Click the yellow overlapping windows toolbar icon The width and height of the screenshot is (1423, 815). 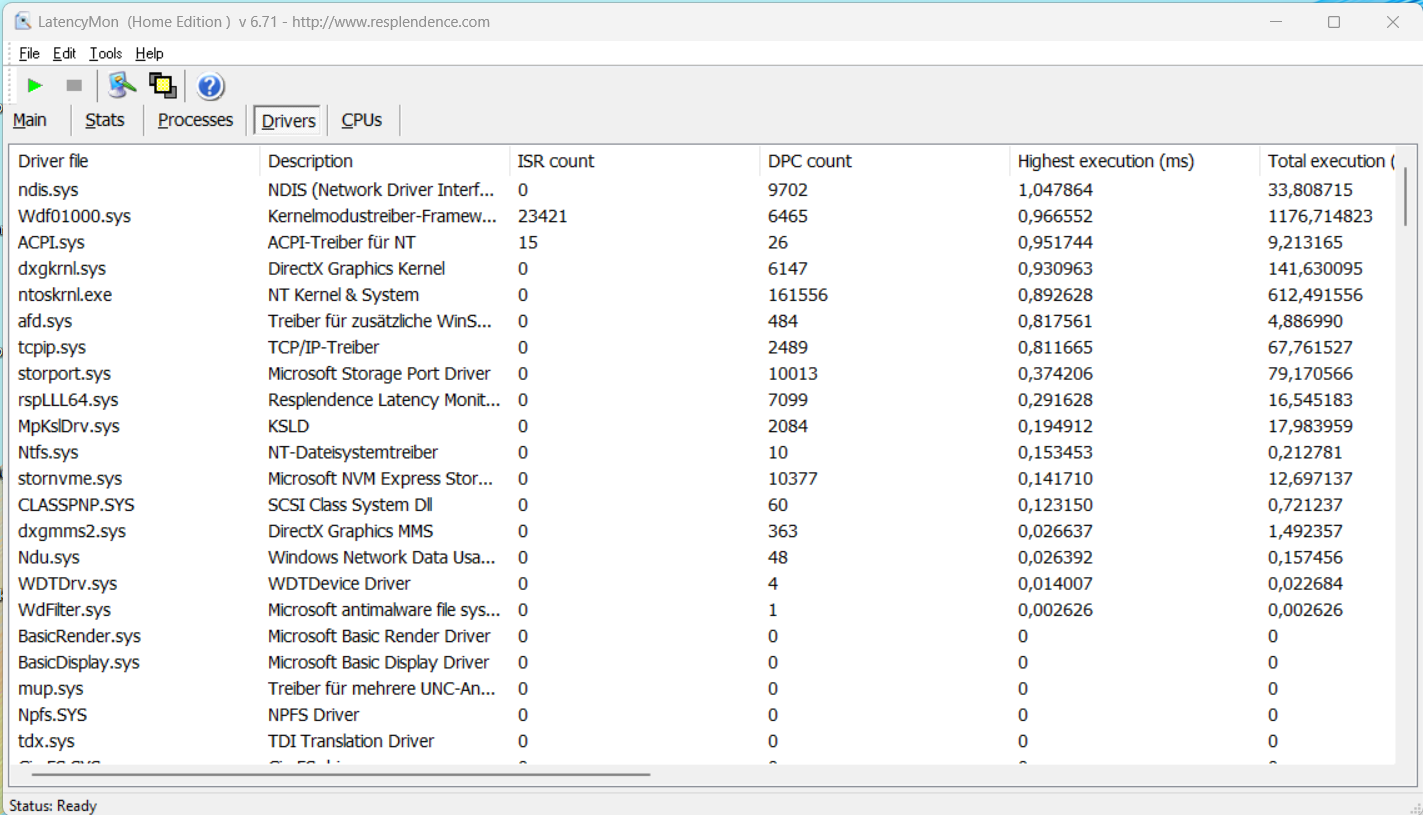(162, 86)
